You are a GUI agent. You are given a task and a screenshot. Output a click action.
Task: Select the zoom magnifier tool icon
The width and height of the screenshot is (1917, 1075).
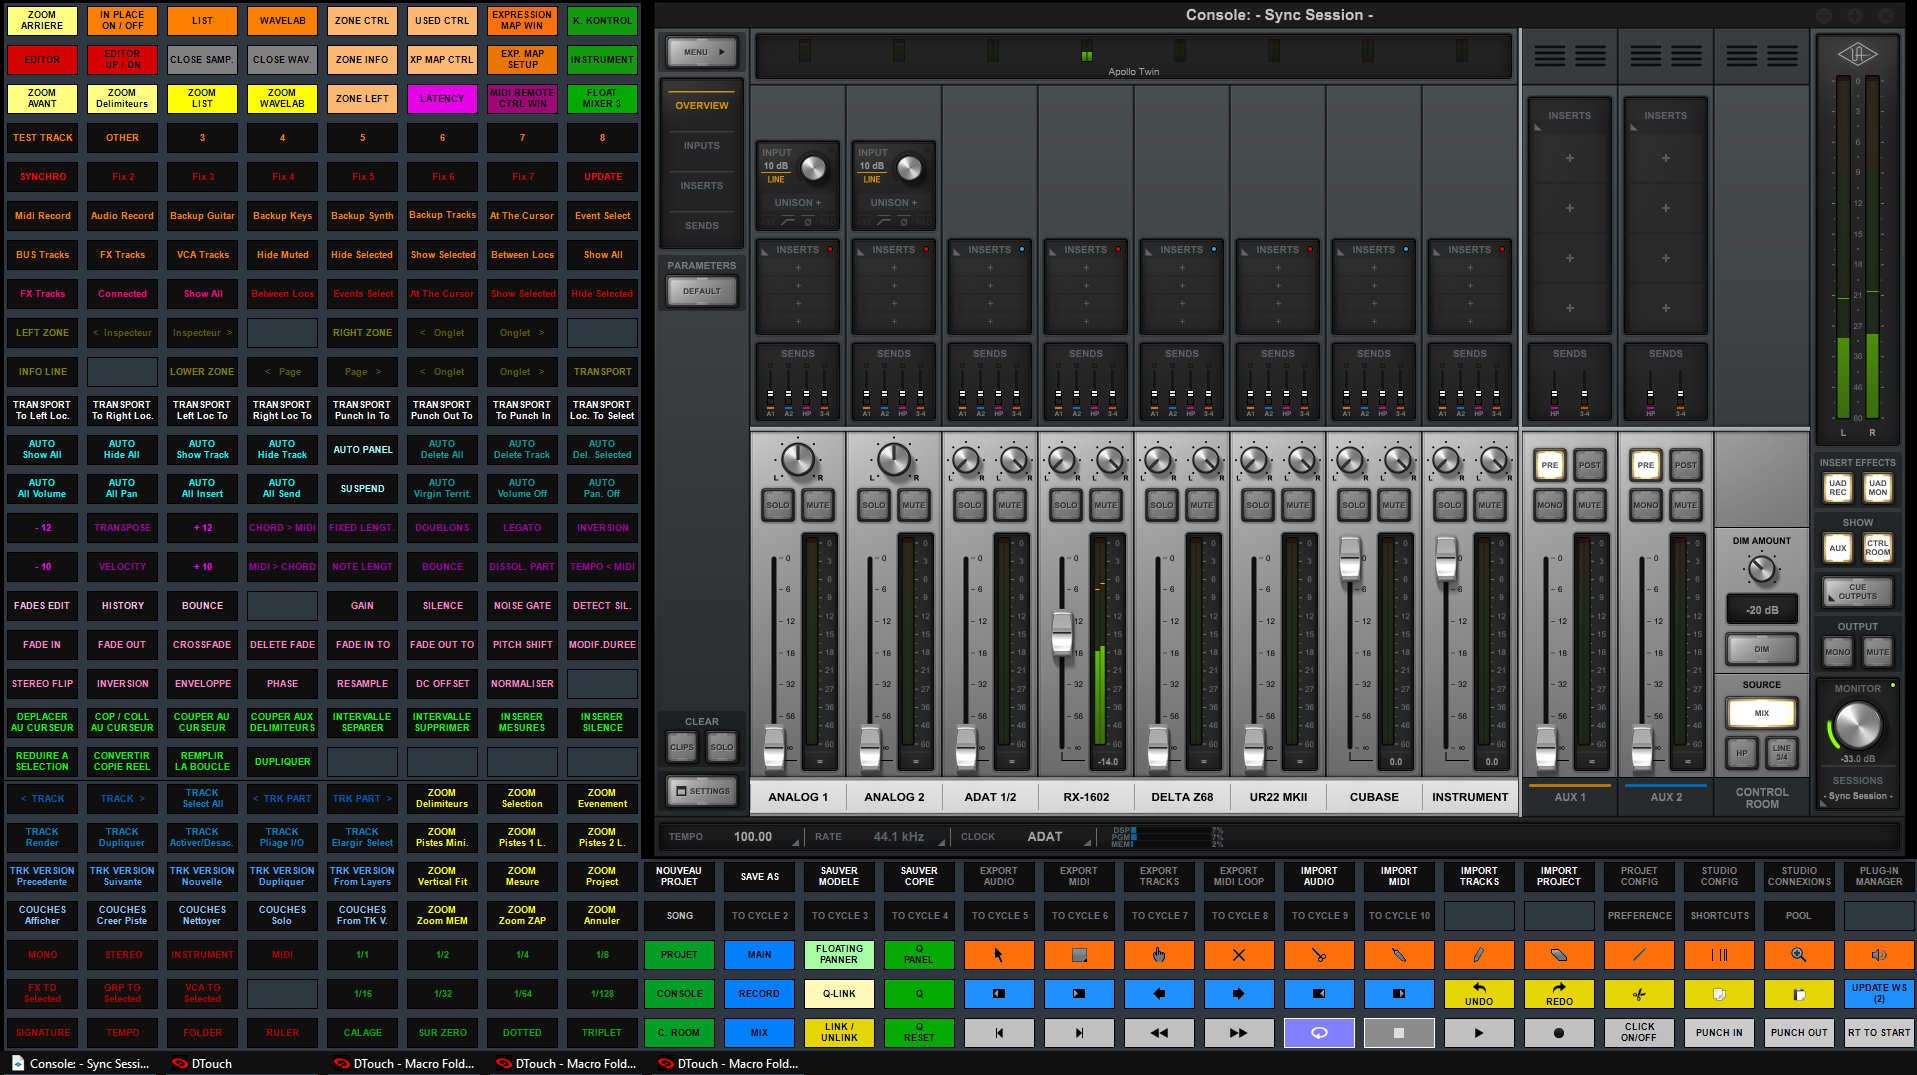[x=1799, y=955]
